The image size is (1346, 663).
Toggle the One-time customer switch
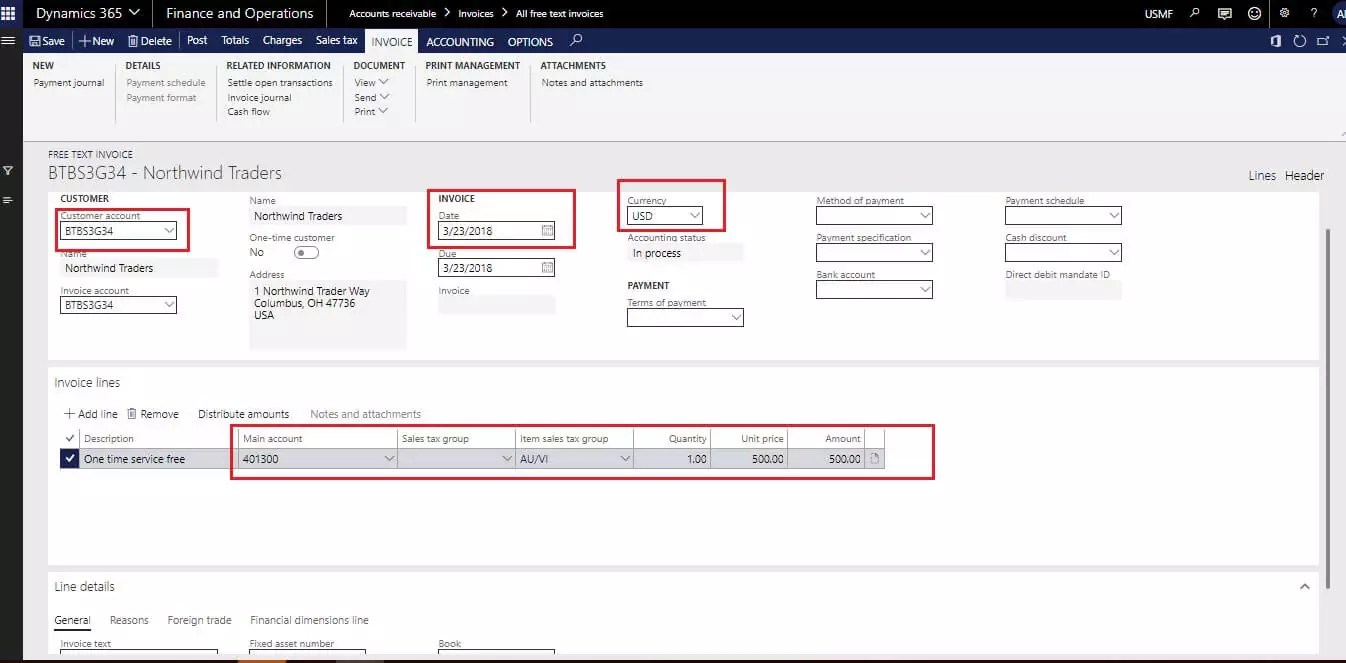[305, 252]
